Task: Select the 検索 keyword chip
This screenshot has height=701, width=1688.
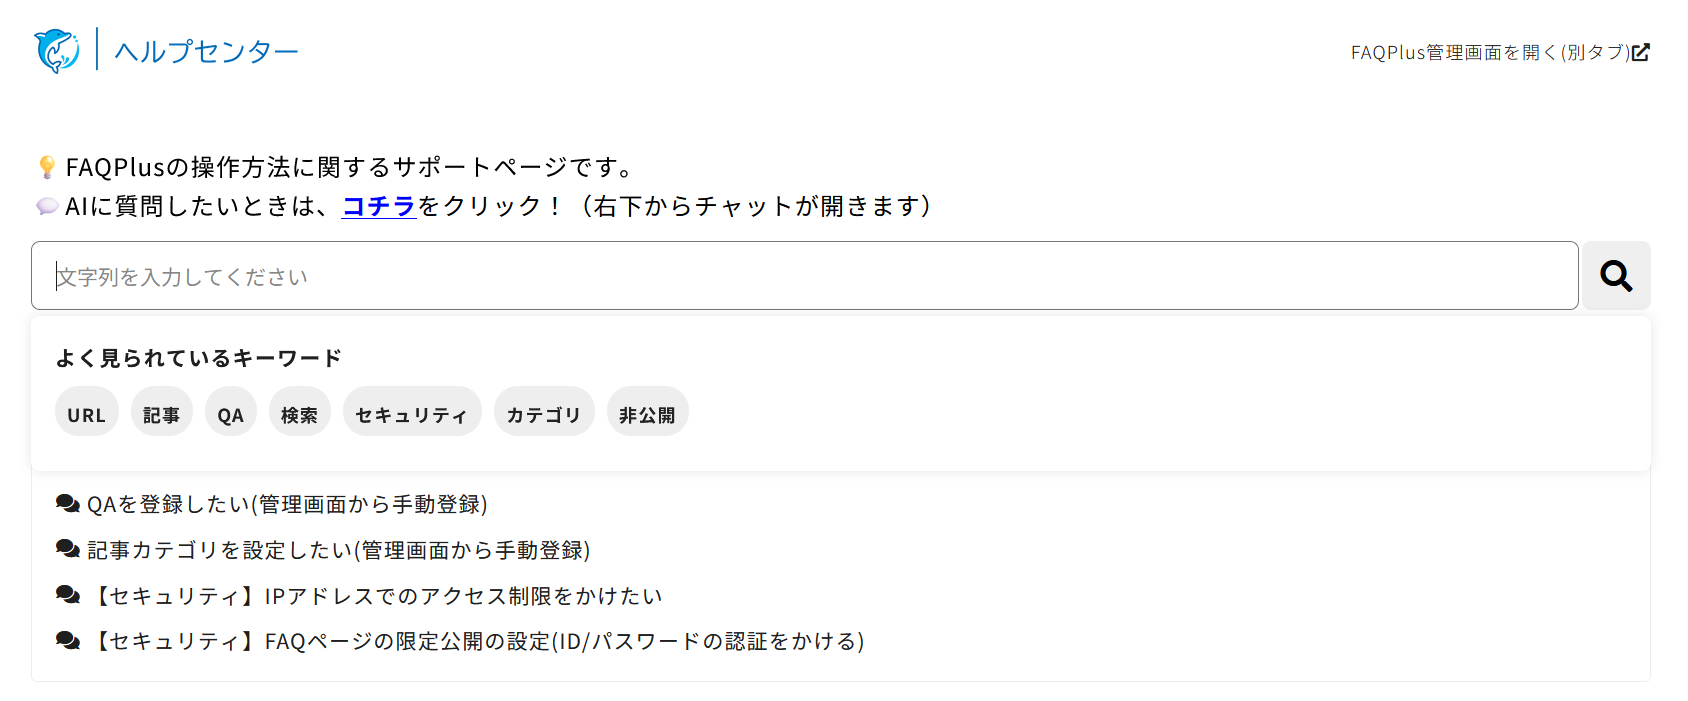Action: tap(299, 411)
